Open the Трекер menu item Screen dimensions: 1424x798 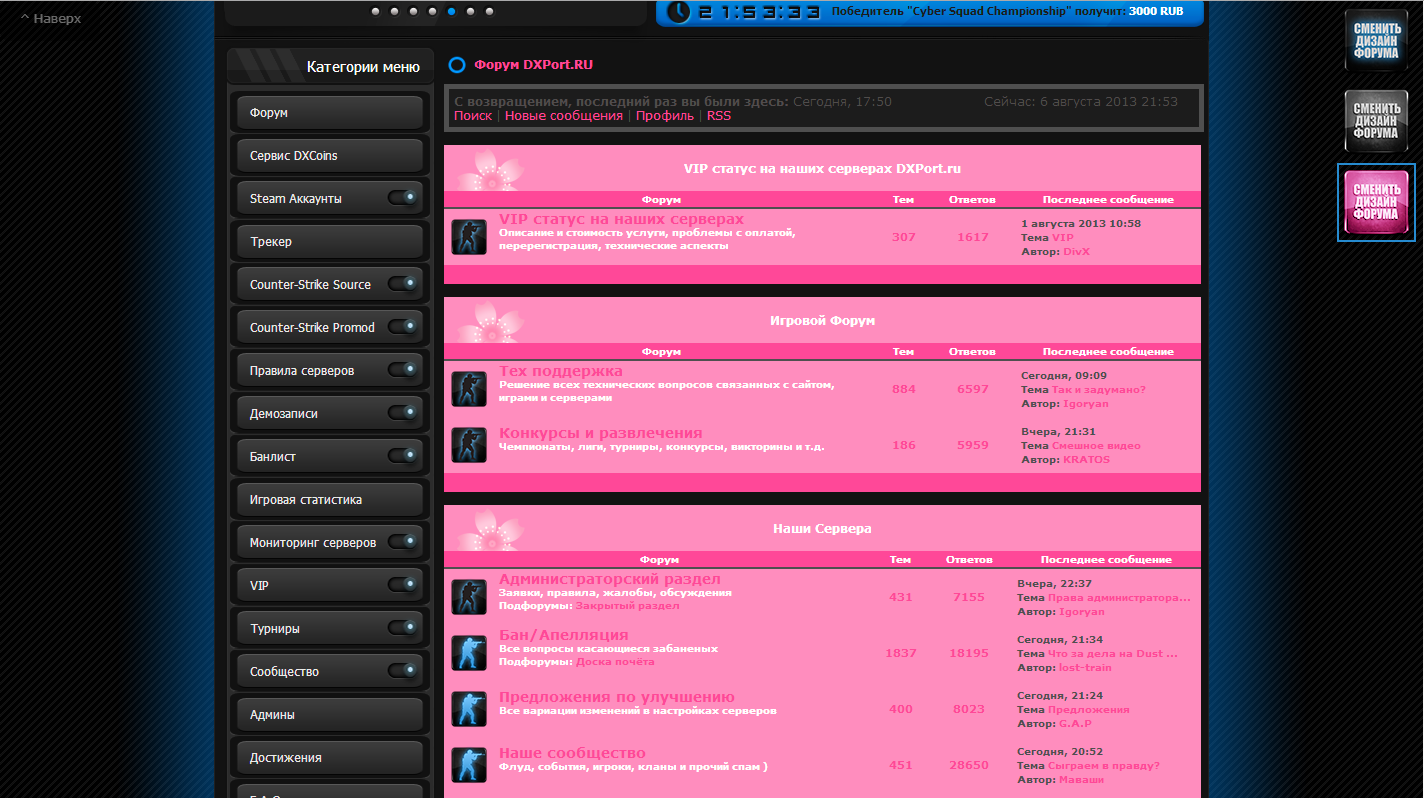[x=330, y=242]
